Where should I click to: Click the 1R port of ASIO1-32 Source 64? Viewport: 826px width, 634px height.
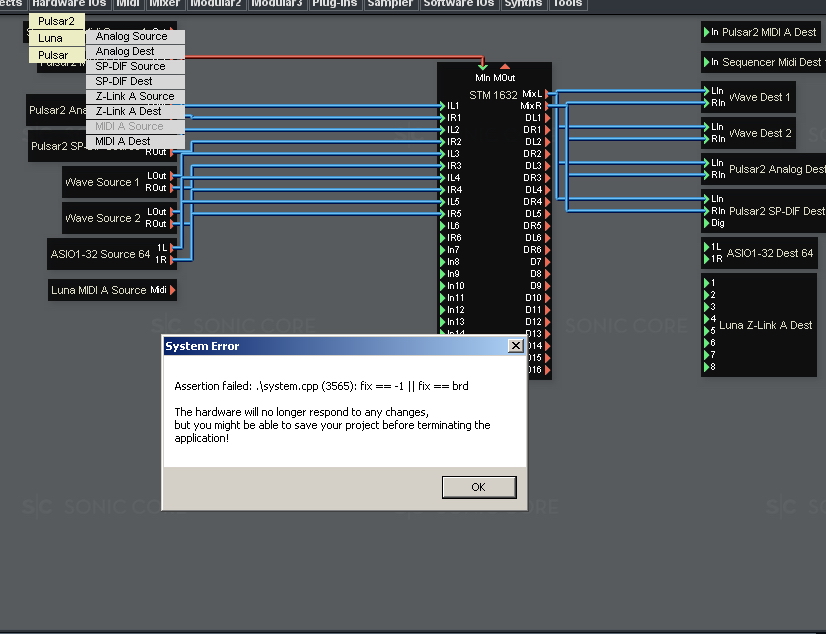click(173, 260)
